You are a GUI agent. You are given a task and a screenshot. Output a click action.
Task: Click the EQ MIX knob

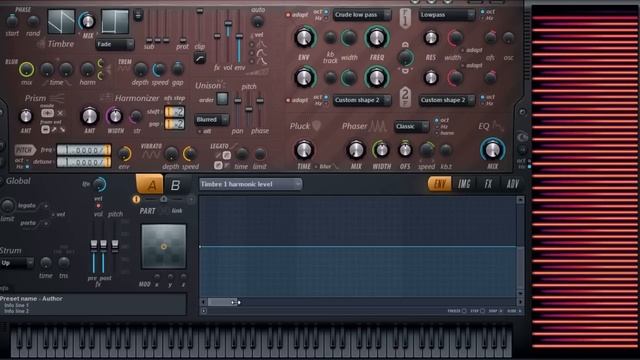[x=493, y=150]
